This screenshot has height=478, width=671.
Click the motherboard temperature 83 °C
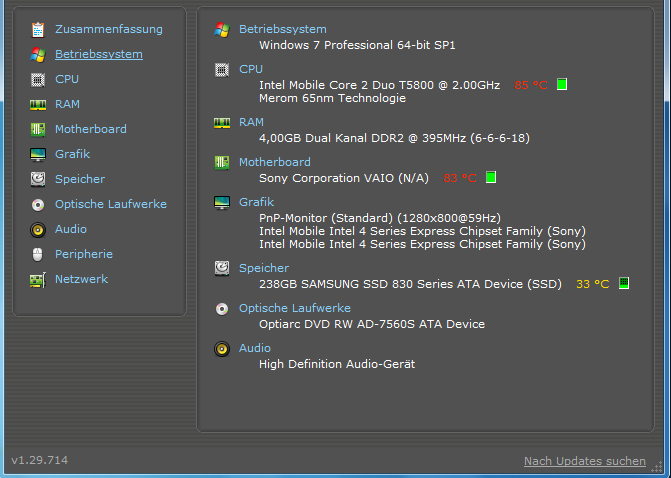click(460, 178)
